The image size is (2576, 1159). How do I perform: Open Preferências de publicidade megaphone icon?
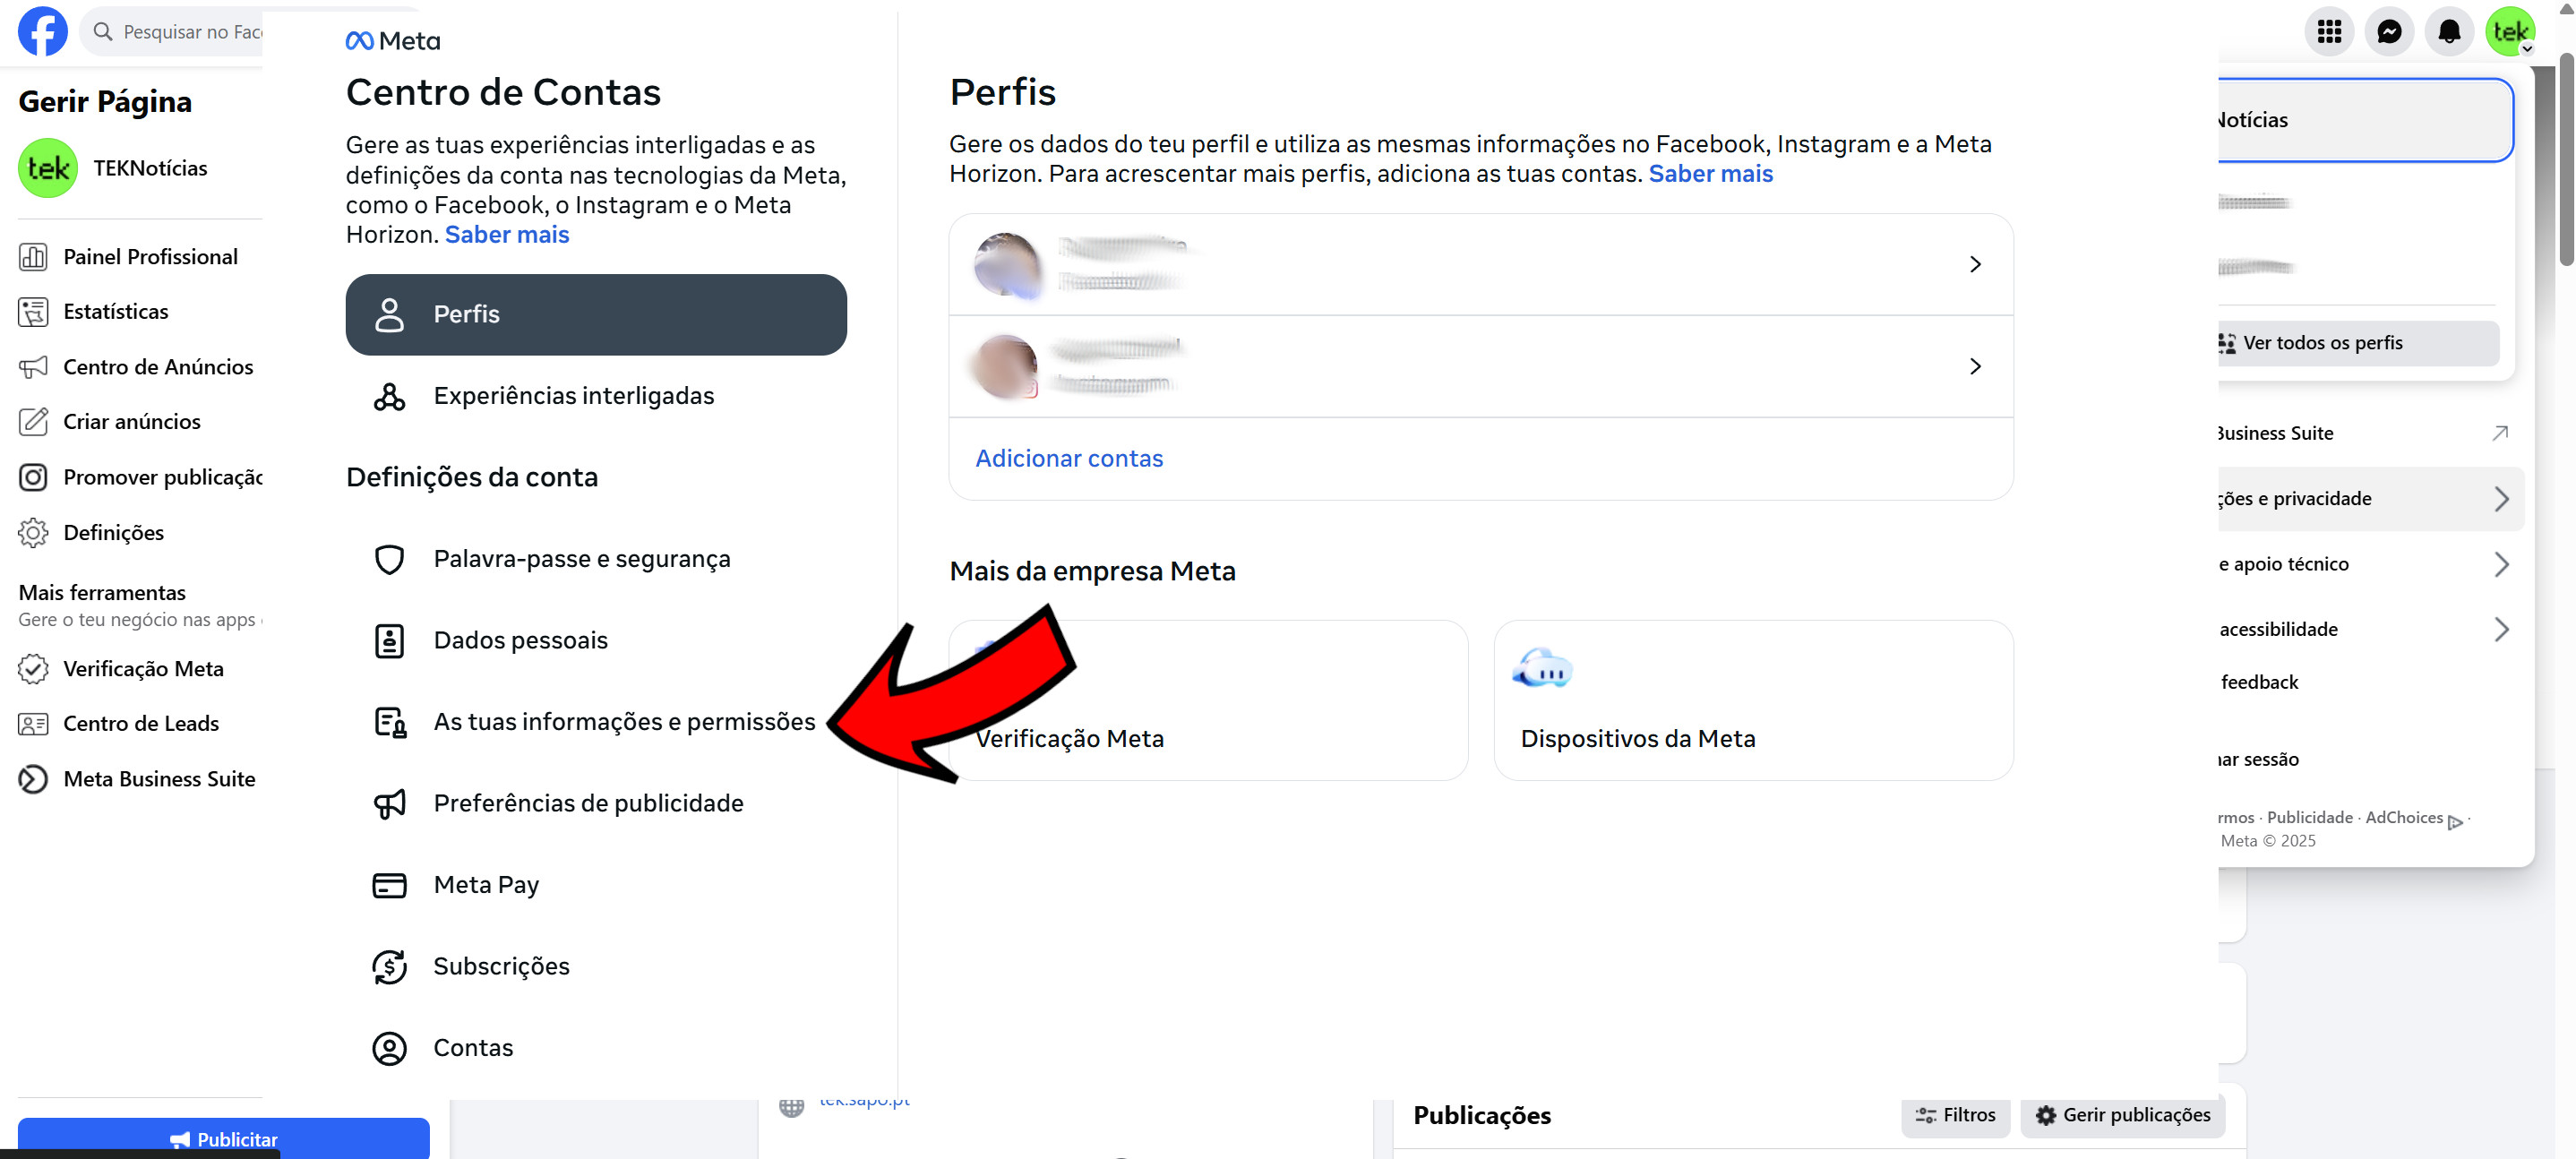[389, 803]
